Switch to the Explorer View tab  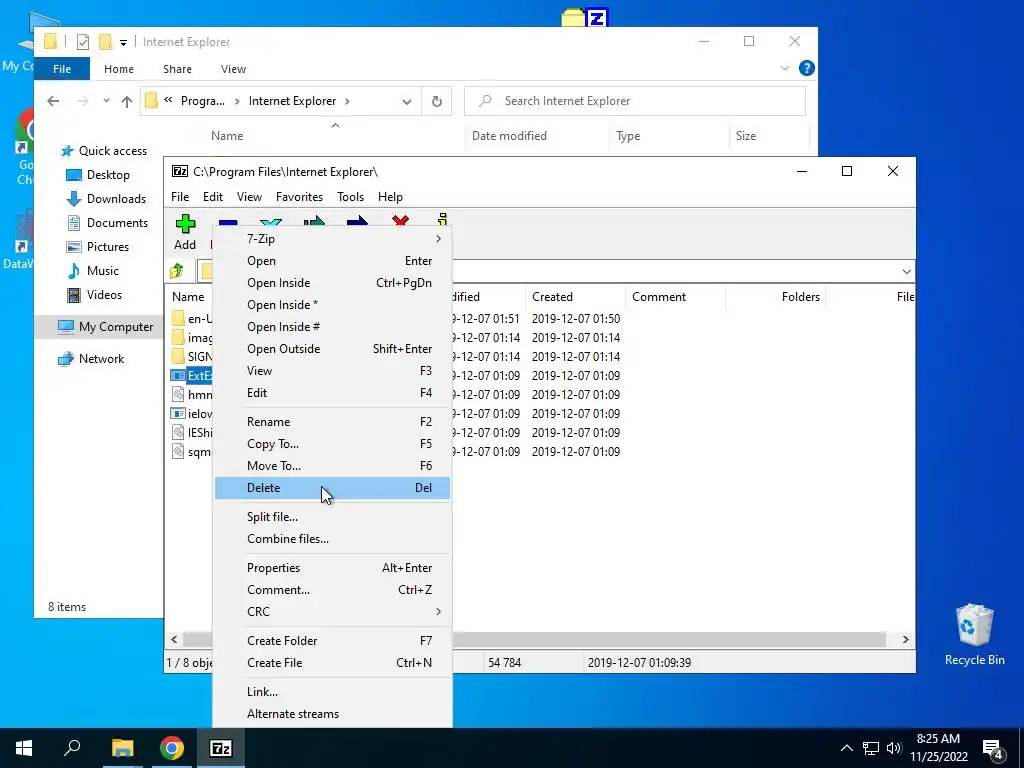click(x=233, y=69)
